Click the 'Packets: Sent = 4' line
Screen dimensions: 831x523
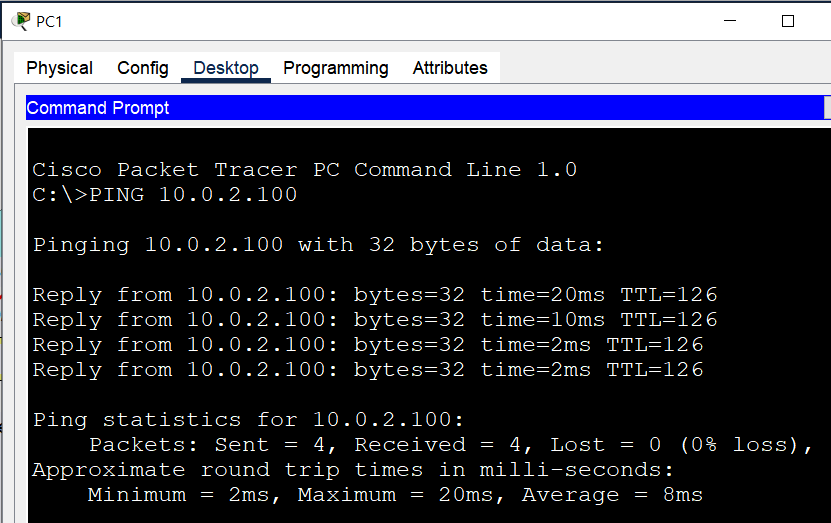pos(450,445)
